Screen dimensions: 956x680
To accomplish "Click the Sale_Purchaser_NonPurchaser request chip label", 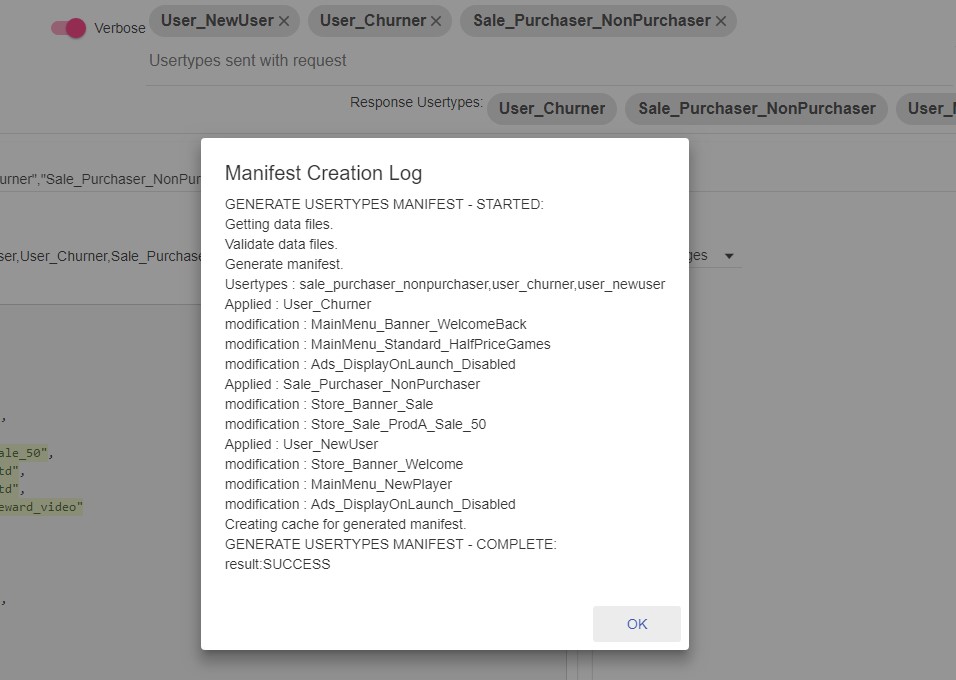I will tap(591, 21).
